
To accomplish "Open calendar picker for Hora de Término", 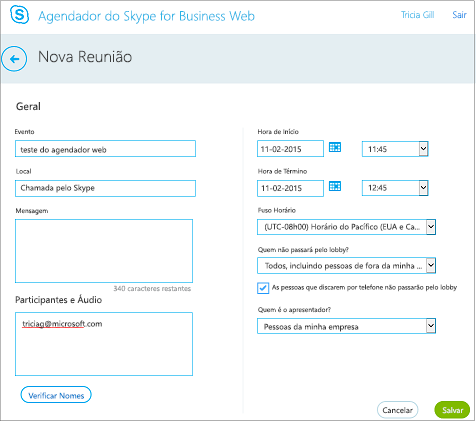I will pos(335,186).
